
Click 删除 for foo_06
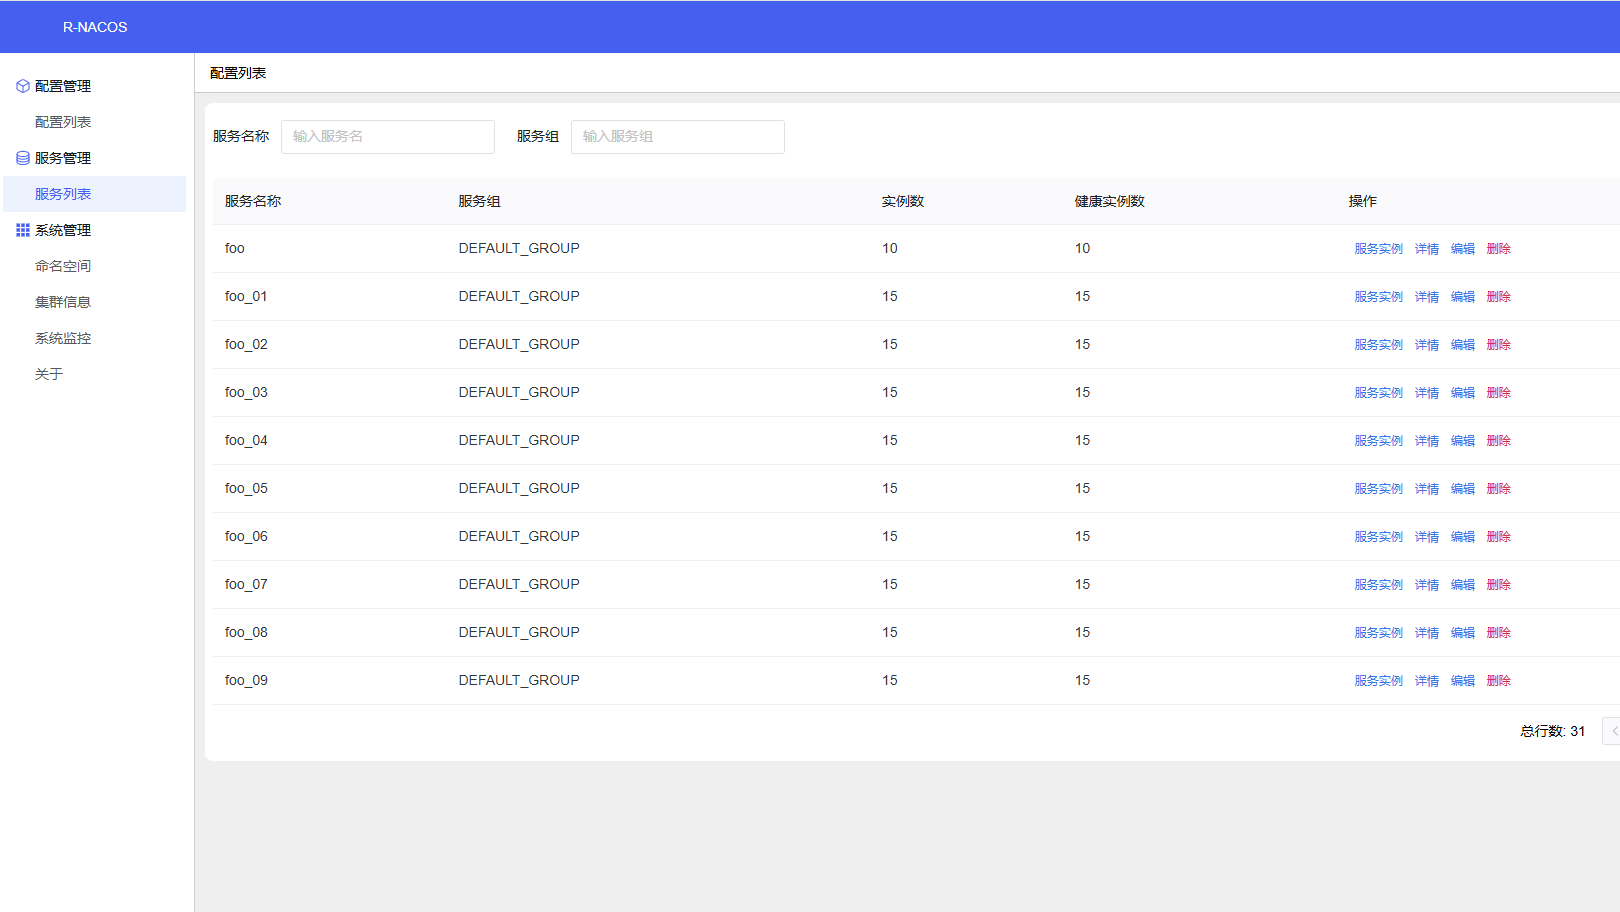(1499, 537)
